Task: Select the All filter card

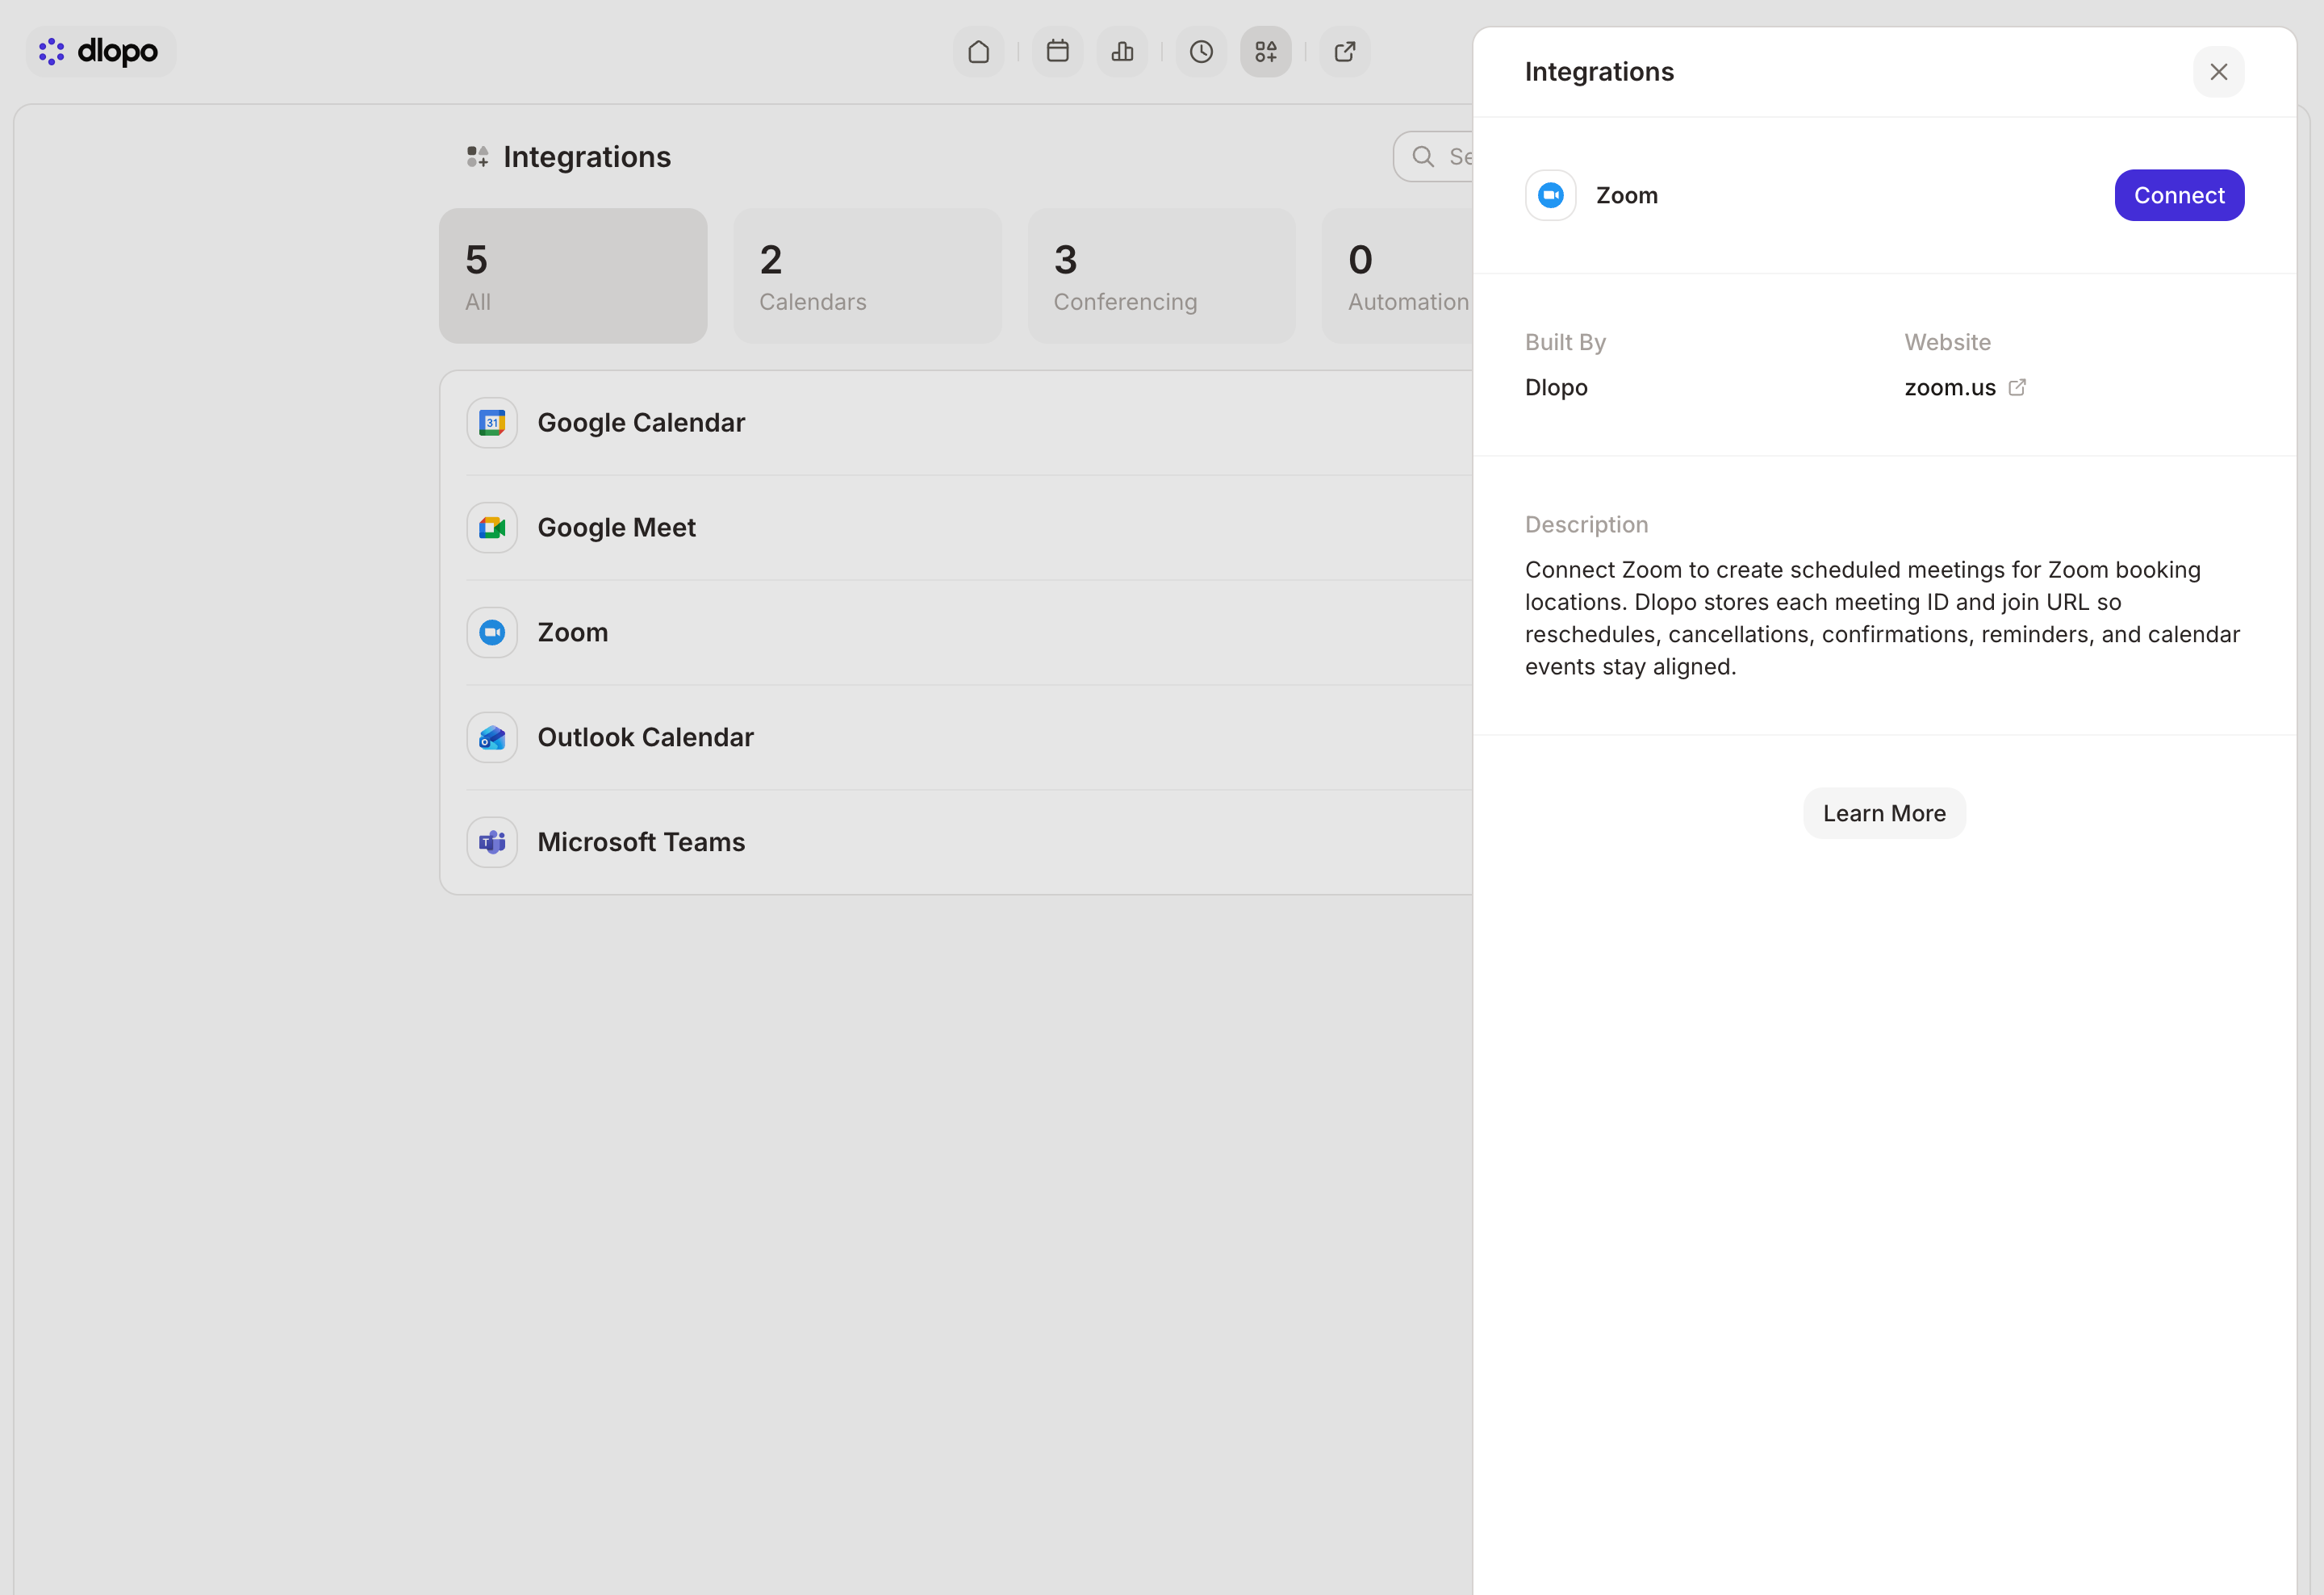Action: (x=573, y=276)
